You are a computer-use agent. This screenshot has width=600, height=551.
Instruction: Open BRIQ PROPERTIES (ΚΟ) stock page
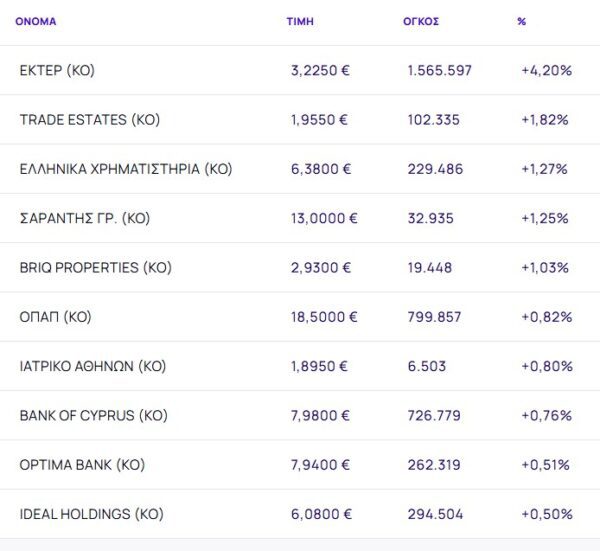pyautogui.click(x=95, y=268)
